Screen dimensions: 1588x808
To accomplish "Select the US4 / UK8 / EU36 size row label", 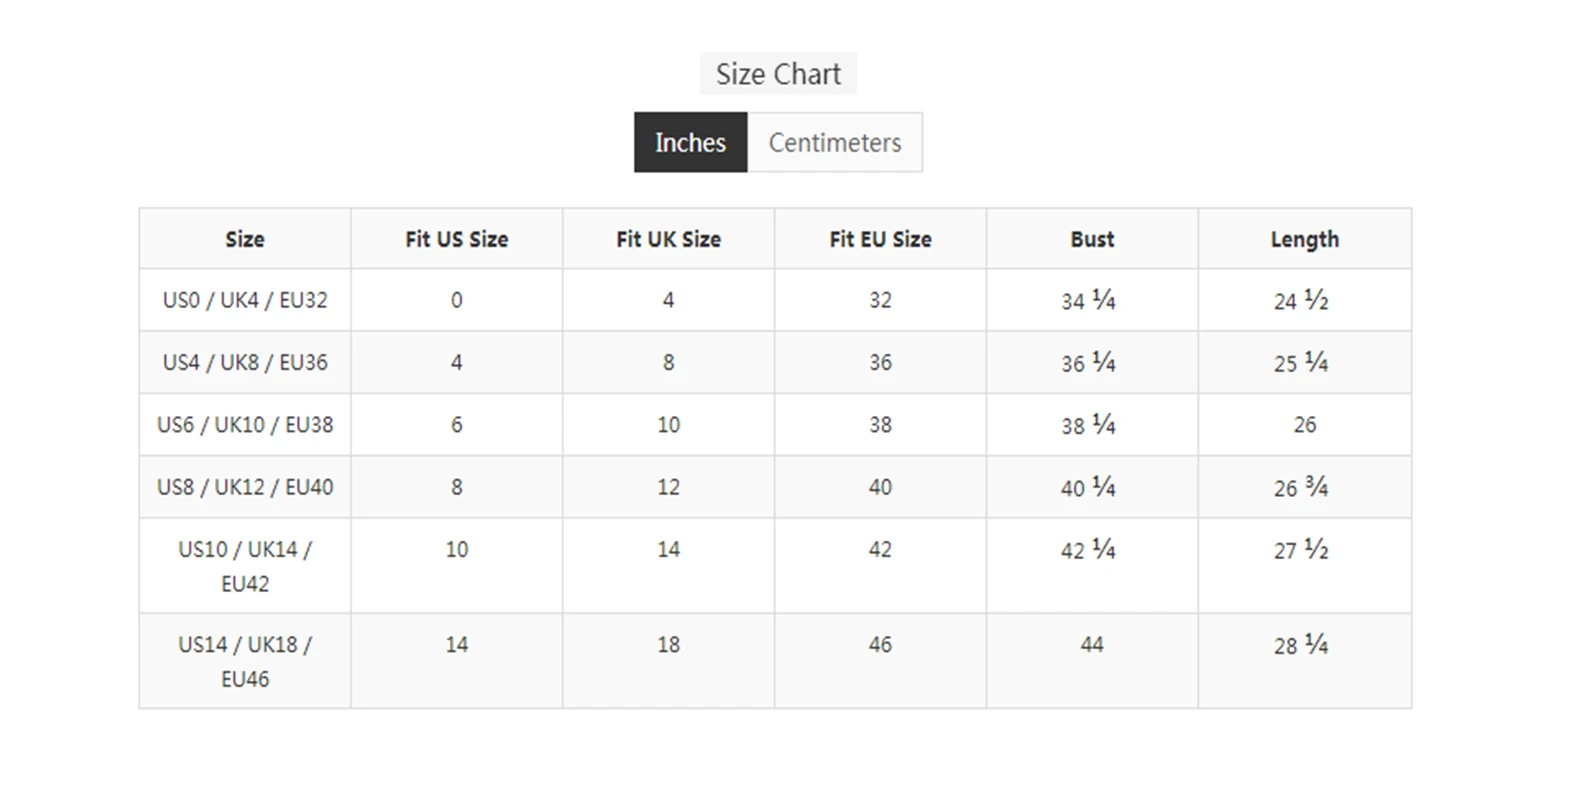I will tap(245, 362).
